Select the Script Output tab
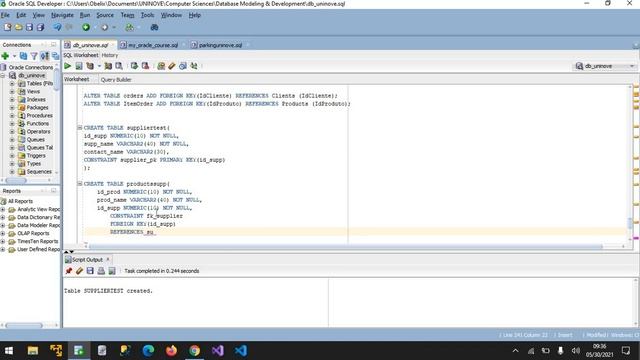This screenshot has height=360, width=640. point(87,260)
